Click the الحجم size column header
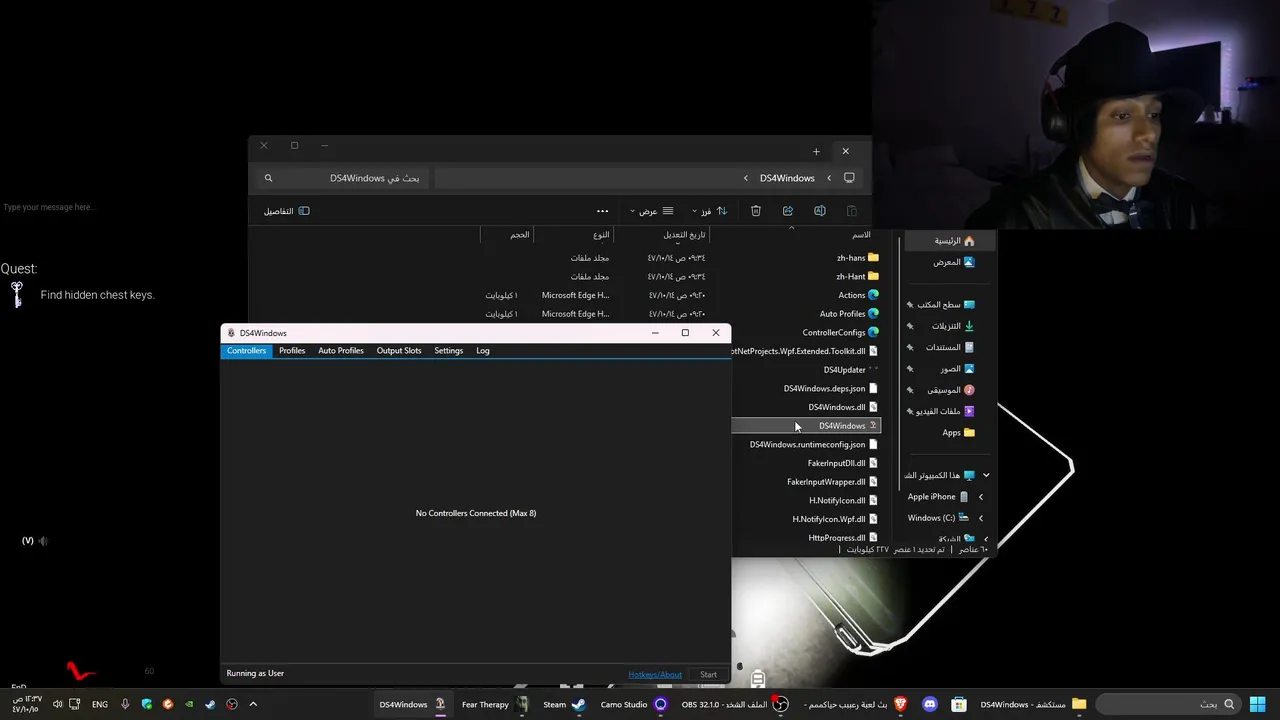1280x720 pixels. coord(520,235)
